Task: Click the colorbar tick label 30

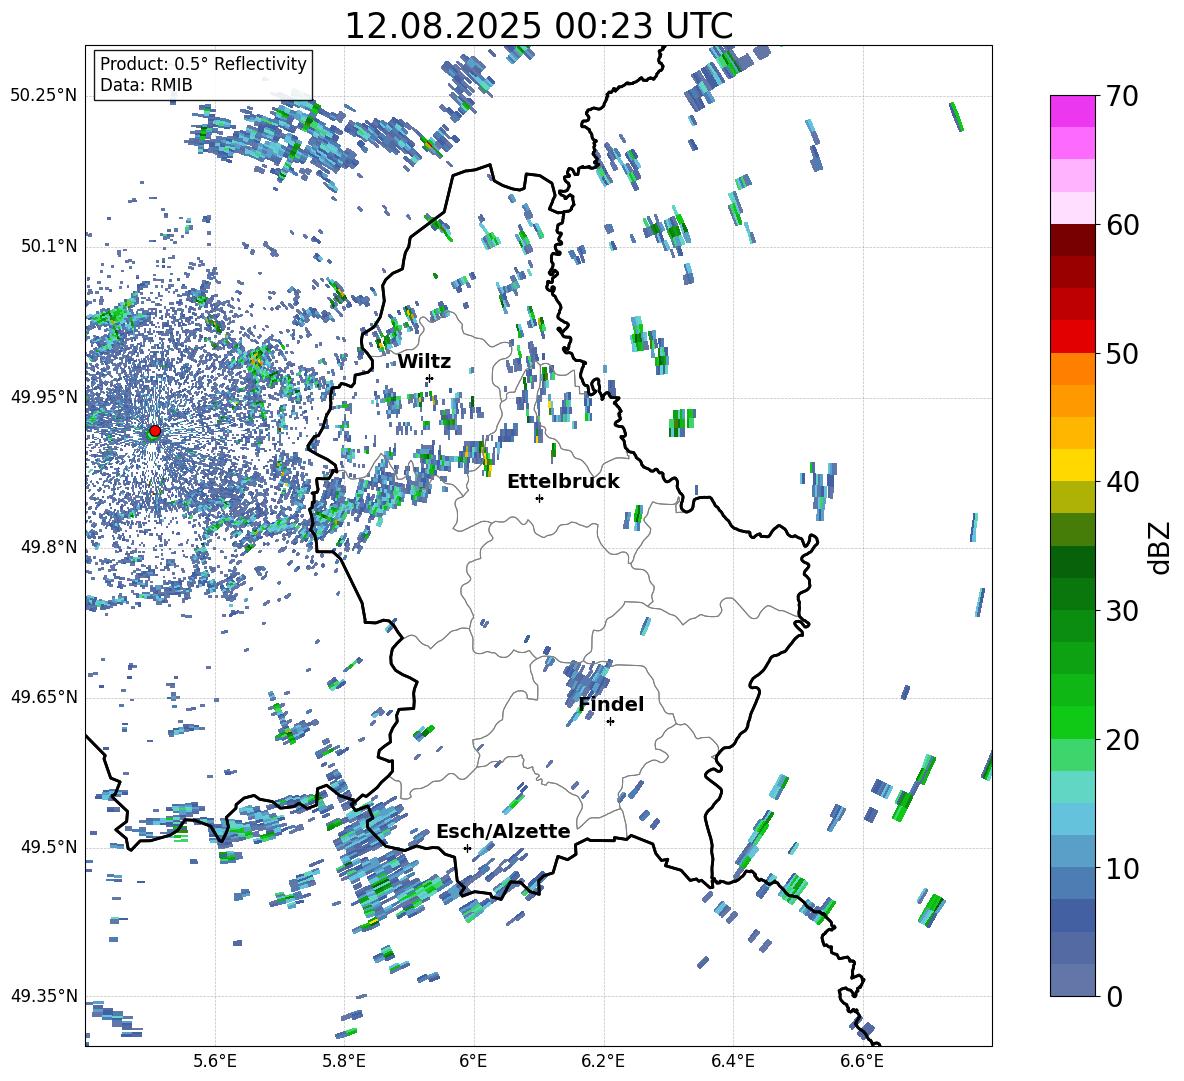Action: tap(1122, 611)
